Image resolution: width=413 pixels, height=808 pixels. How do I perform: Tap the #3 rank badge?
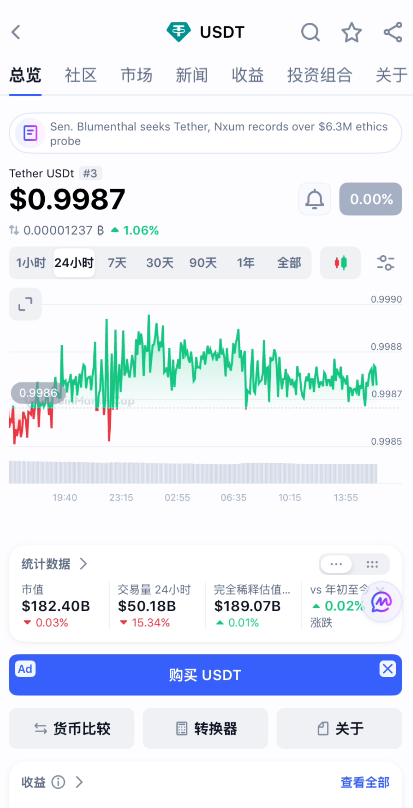click(90, 174)
